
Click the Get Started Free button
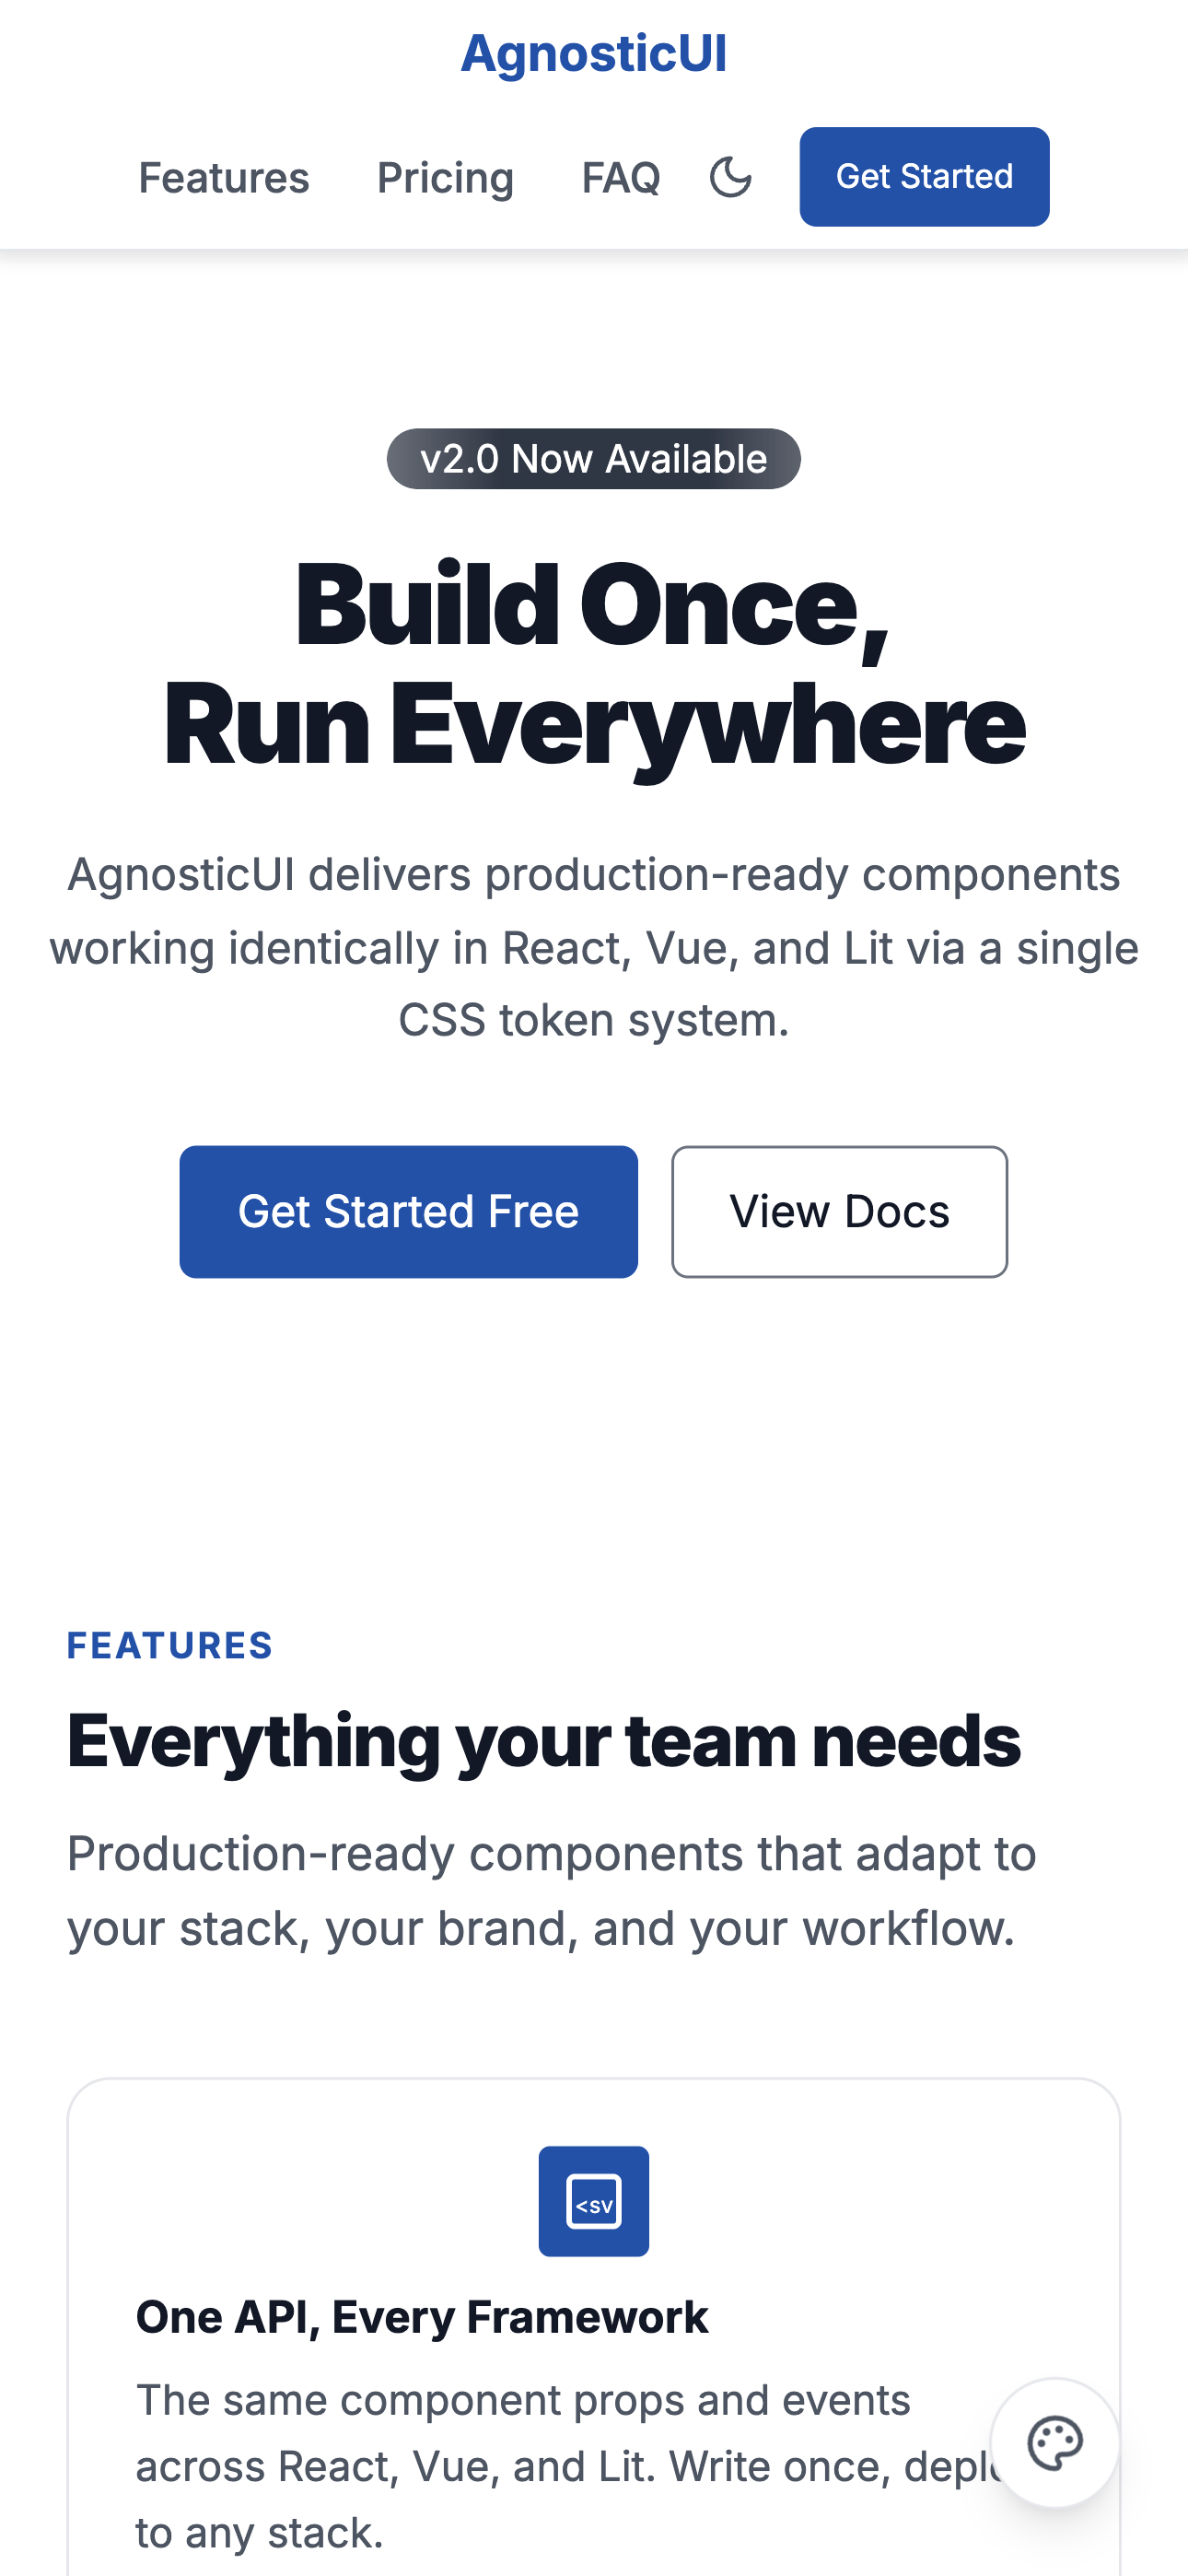point(409,1212)
